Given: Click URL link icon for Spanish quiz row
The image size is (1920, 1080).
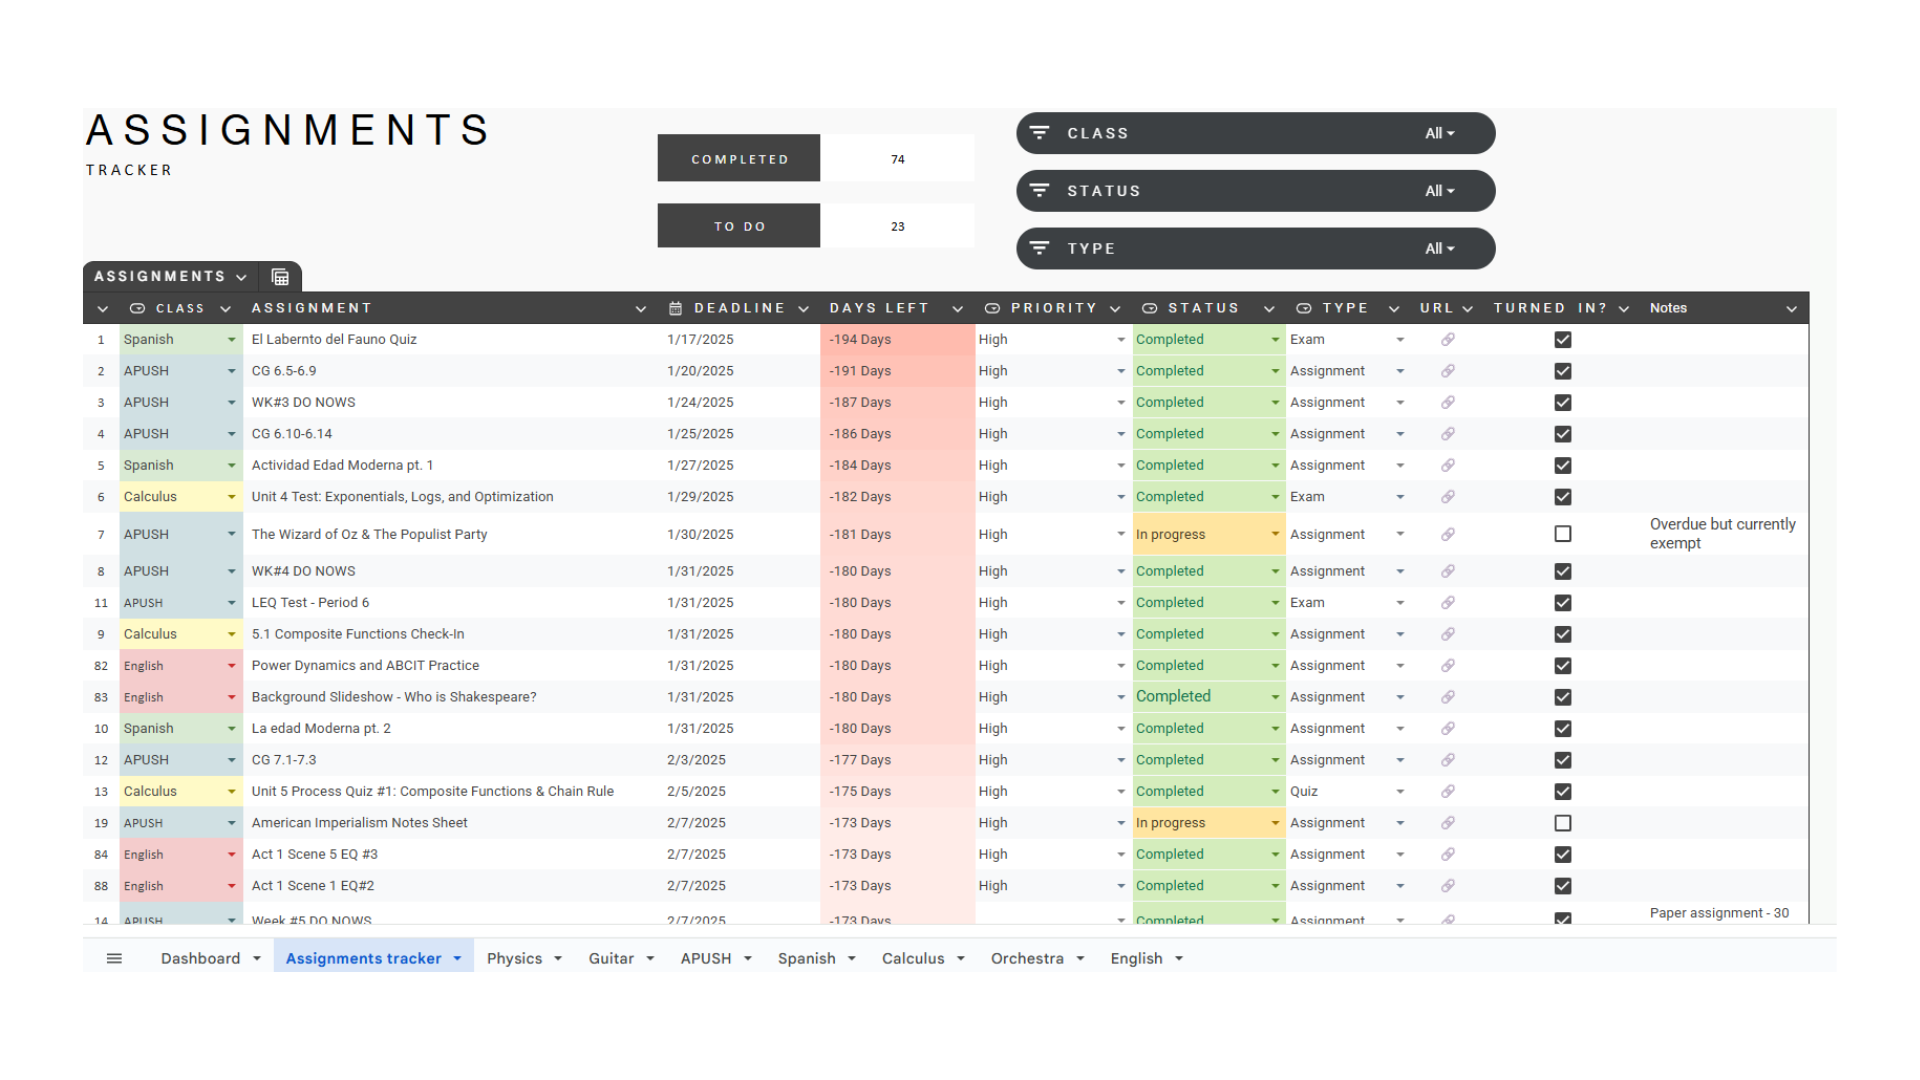Looking at the screenshot, I should pyautogui.click(x=1447, y=340).
